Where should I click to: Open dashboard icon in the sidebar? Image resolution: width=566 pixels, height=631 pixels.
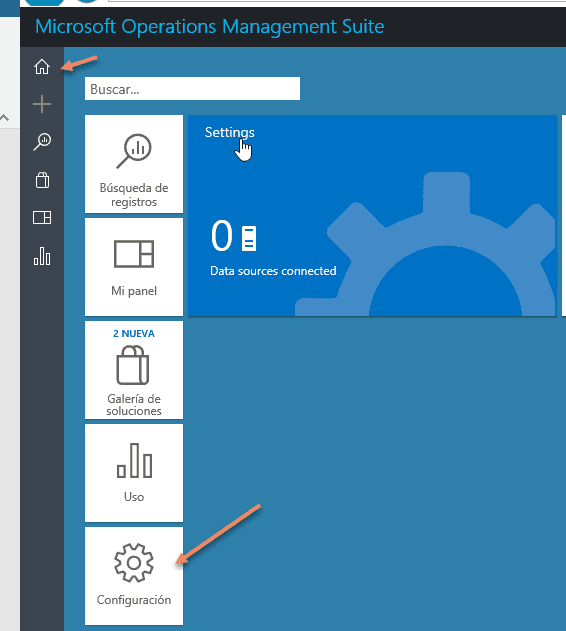(42, 218)
